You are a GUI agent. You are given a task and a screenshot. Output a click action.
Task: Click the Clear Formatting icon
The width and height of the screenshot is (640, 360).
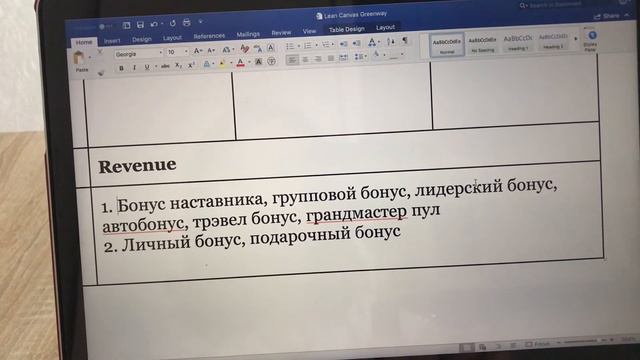(x=245, y=48)
